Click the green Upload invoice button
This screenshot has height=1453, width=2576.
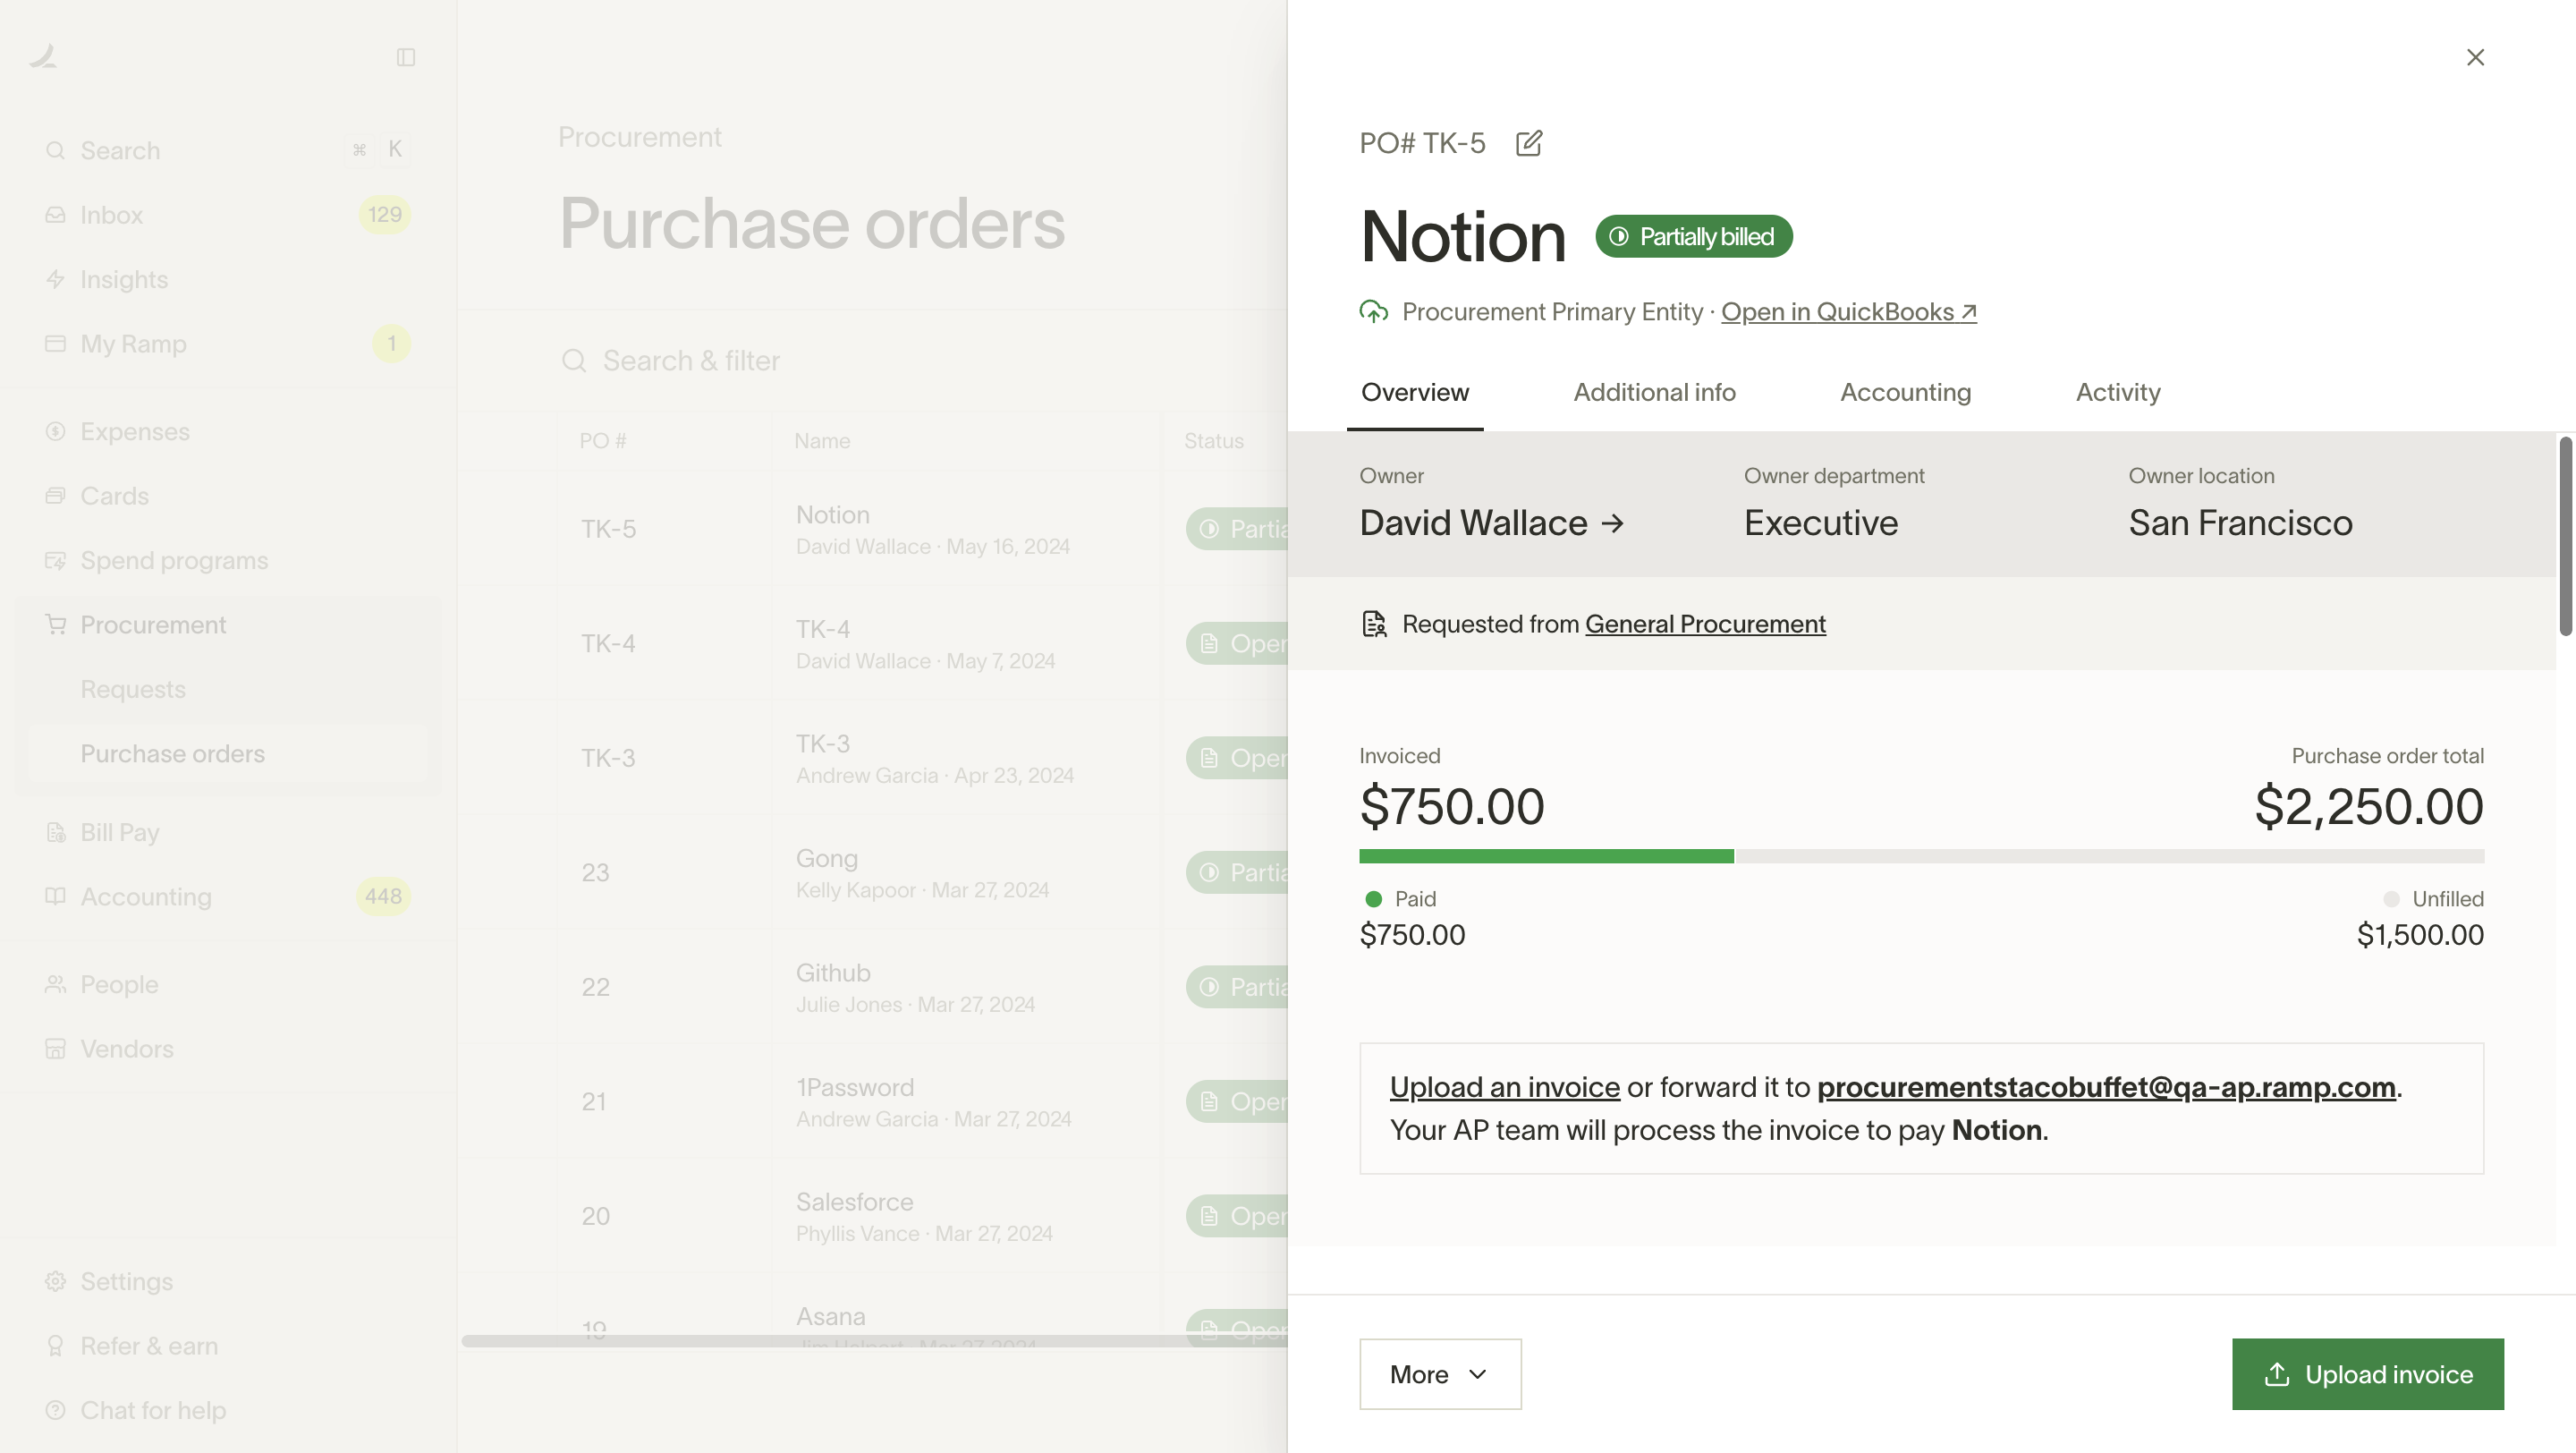[x=2367, y=1374]
